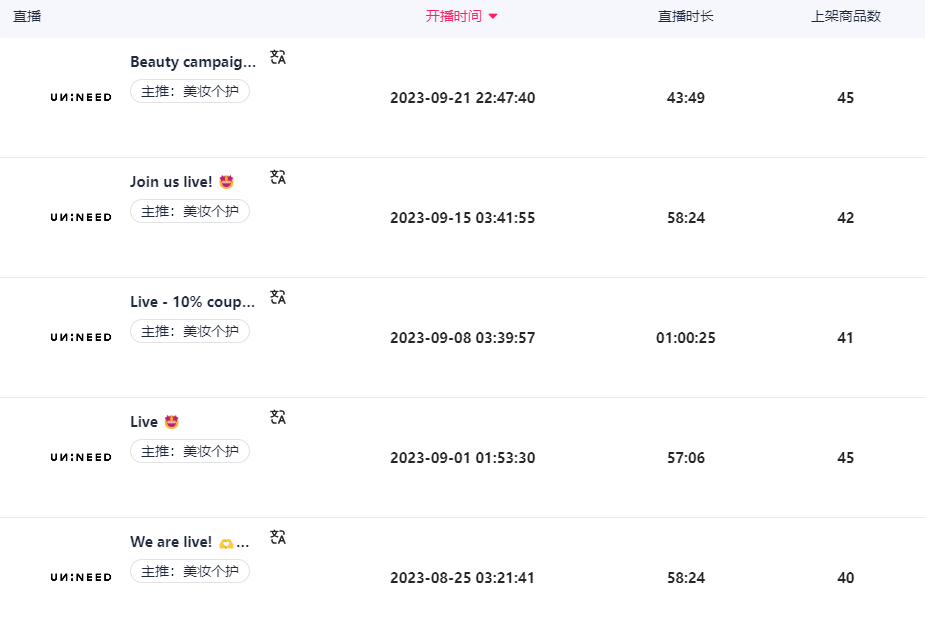Click UNNEED logo on 2023-08-25 row
The height and width of the screenshot is (621, 925).
pos(81,577)
